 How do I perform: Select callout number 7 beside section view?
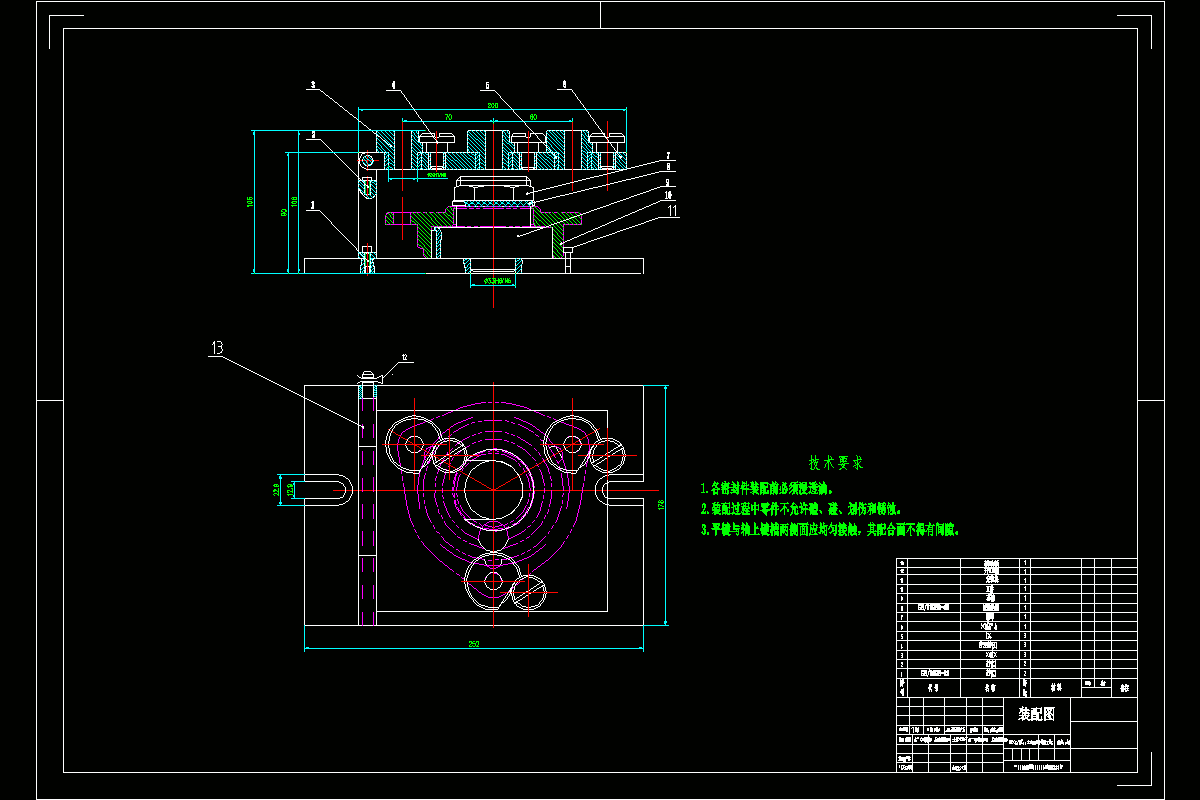click(669, 157)
